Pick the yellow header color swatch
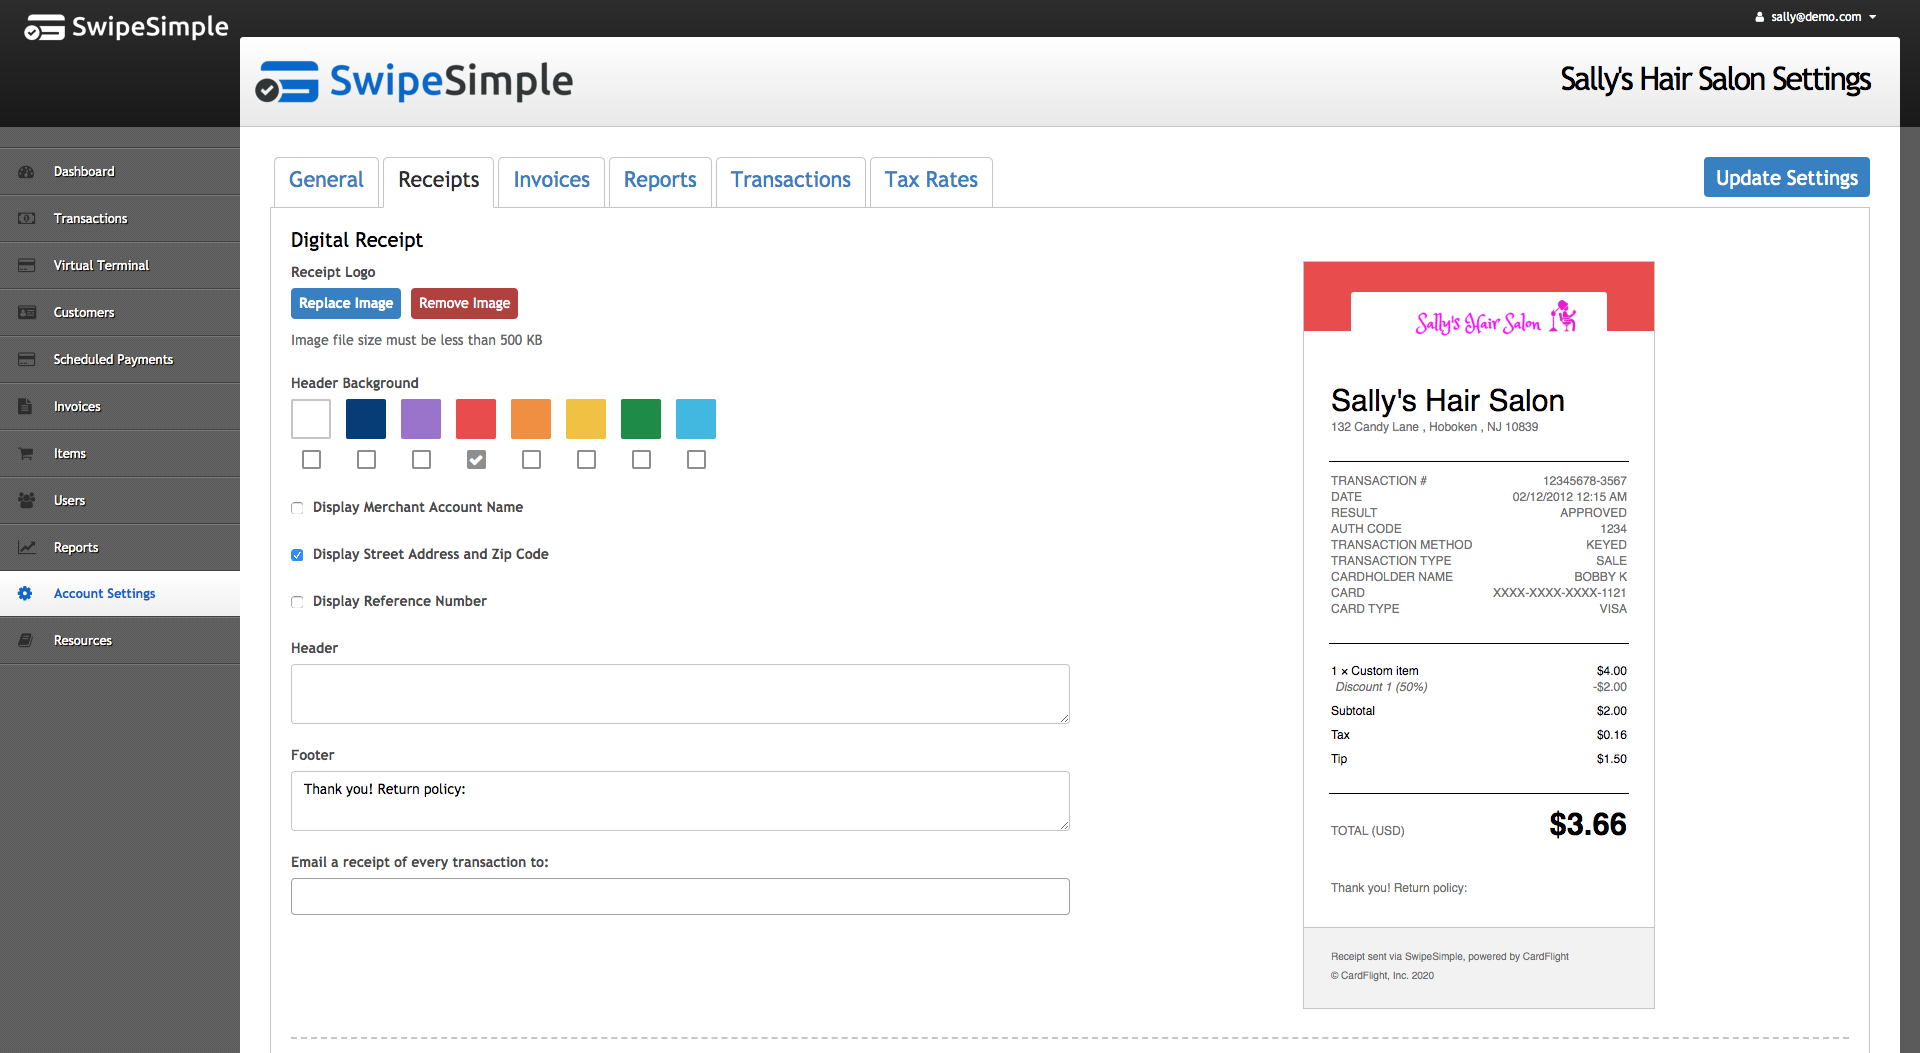This screenshot has height=1053, width=1920. tap(586, 419)
